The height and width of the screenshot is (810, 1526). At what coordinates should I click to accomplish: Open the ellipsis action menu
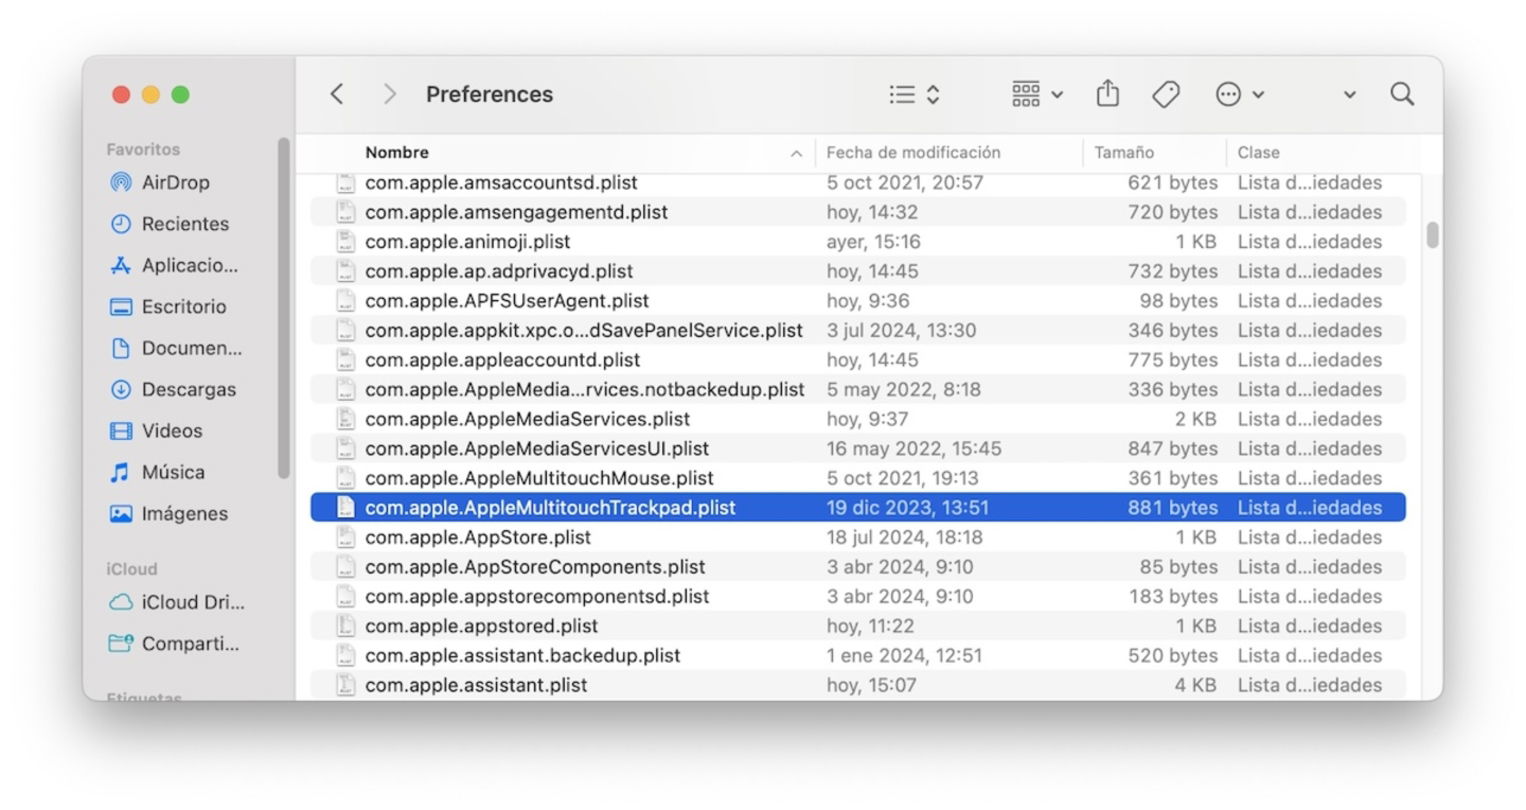(1239, 94)
